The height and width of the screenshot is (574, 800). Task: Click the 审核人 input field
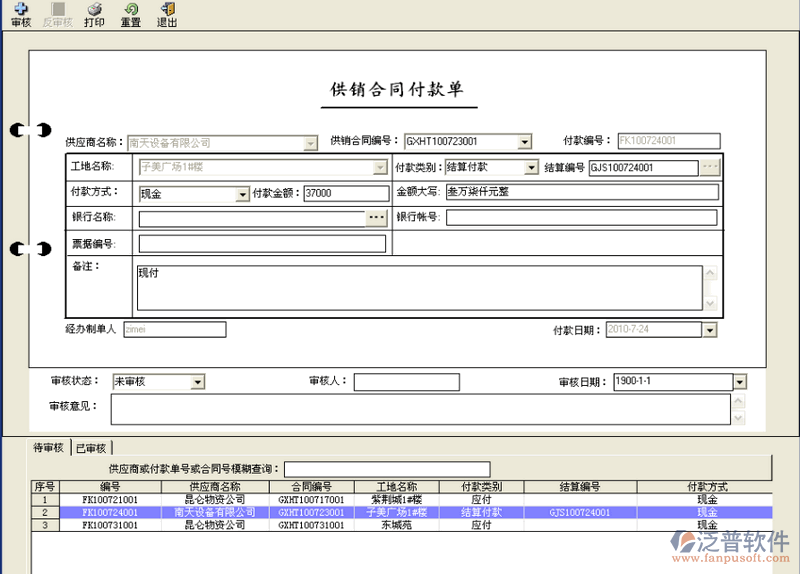(406, 382)
